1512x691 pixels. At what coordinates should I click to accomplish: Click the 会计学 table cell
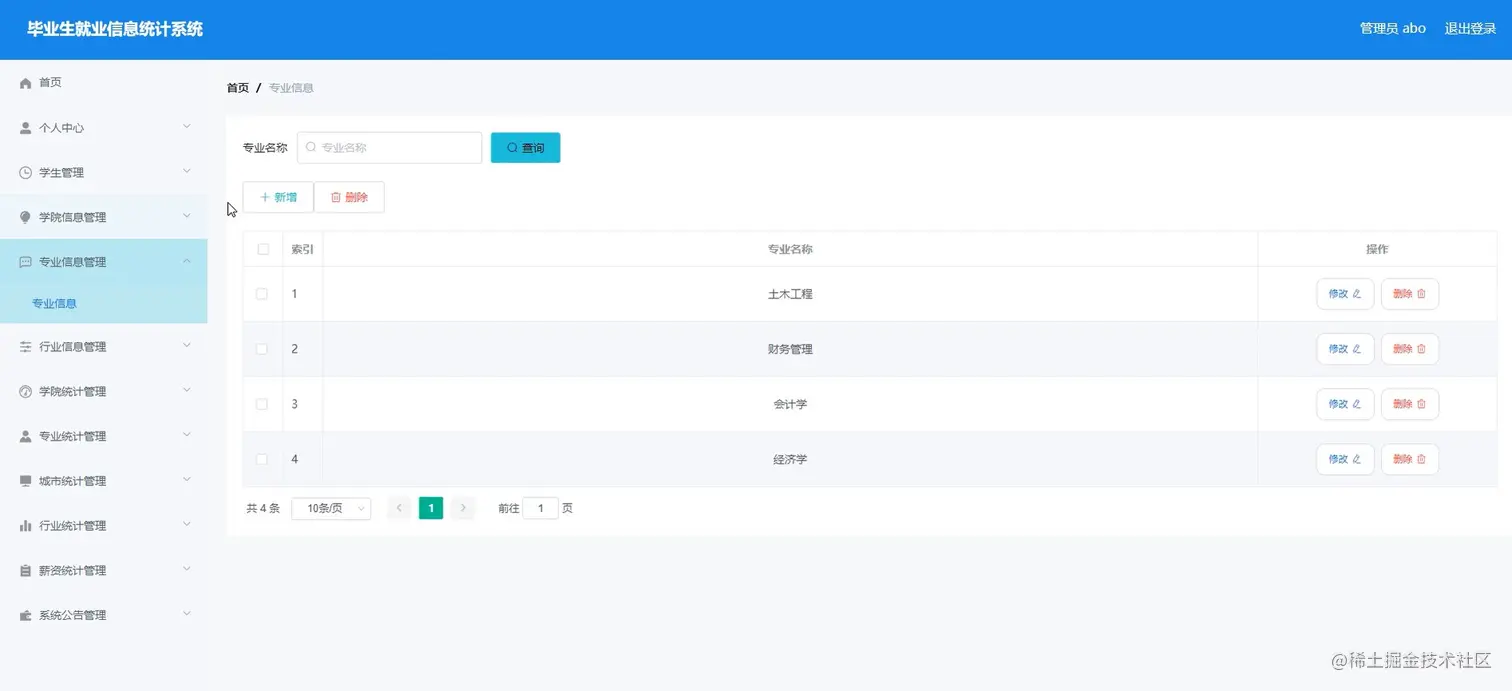coord(790,404)
